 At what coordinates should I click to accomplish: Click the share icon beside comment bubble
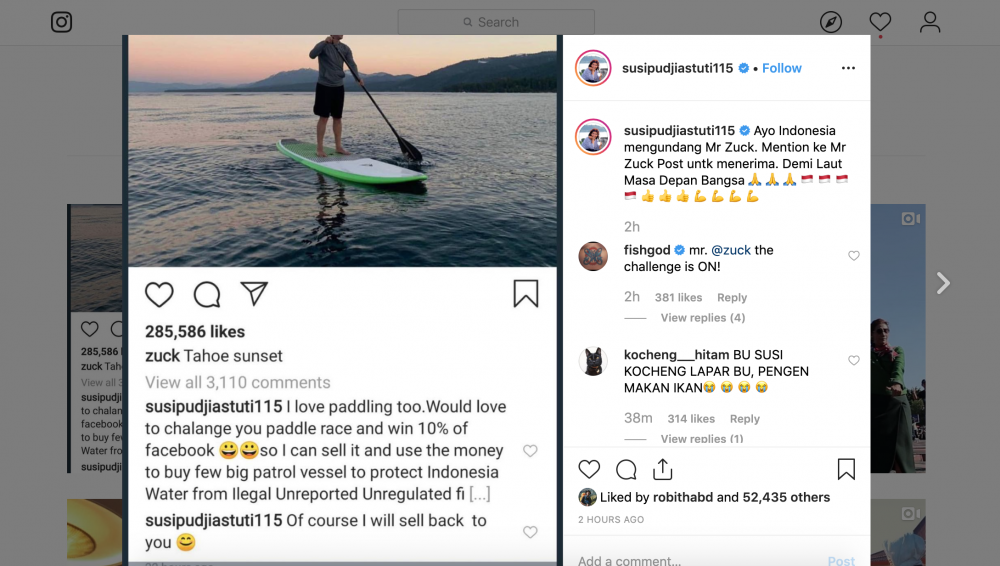(662, 470)
